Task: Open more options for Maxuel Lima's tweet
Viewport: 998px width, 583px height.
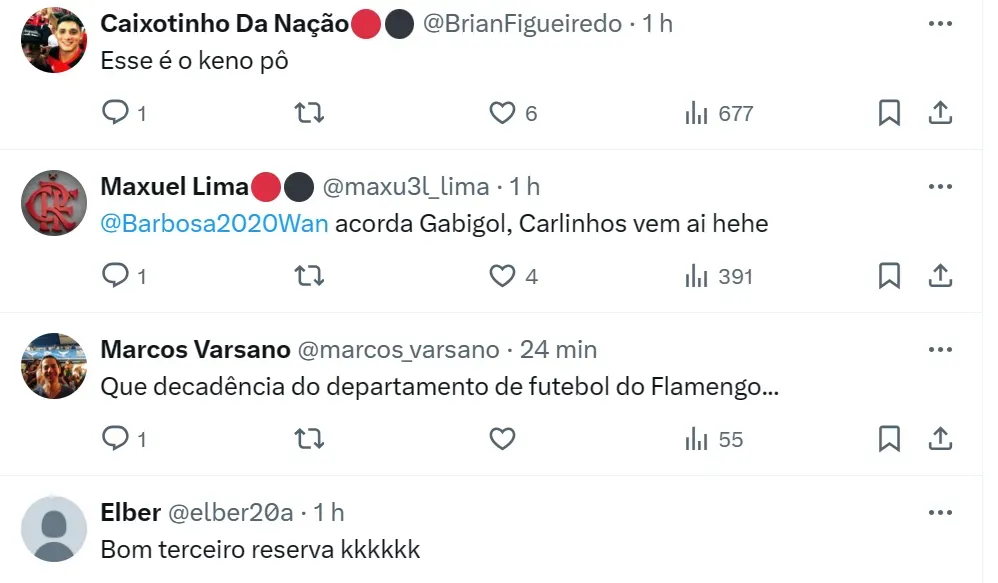Action: coord(940,186)
